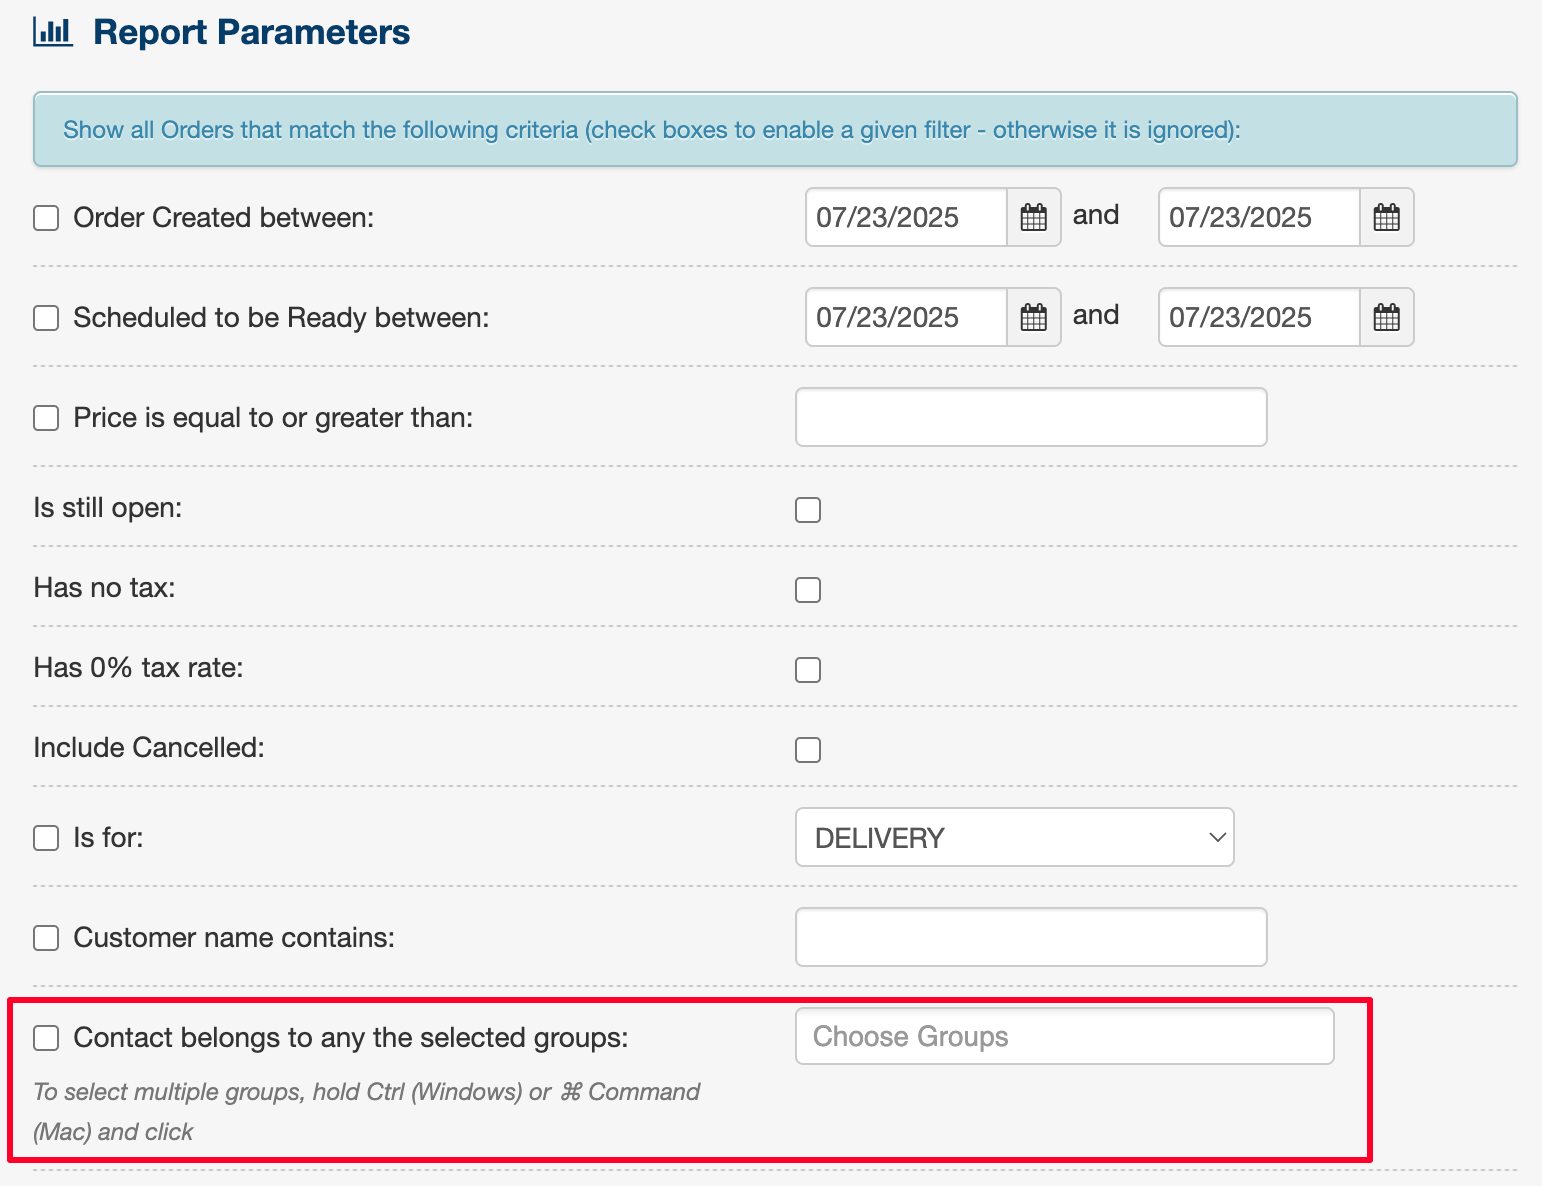Click the minimum price input field
This screenshot has width=1542, height=1186.
[1031, 417]
